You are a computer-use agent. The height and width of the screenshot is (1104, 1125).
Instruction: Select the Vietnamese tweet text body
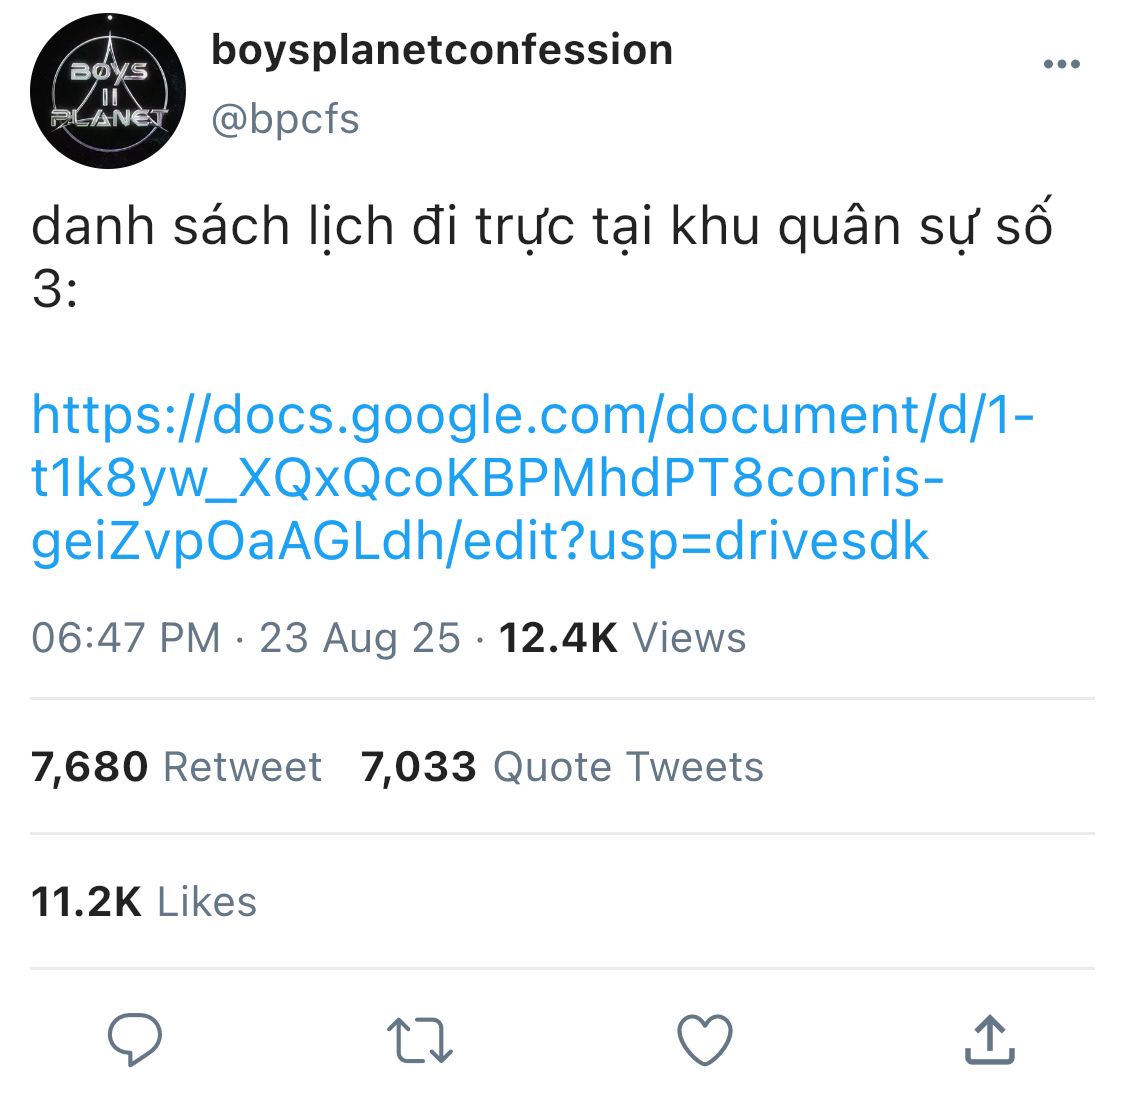tap(542, 257)
